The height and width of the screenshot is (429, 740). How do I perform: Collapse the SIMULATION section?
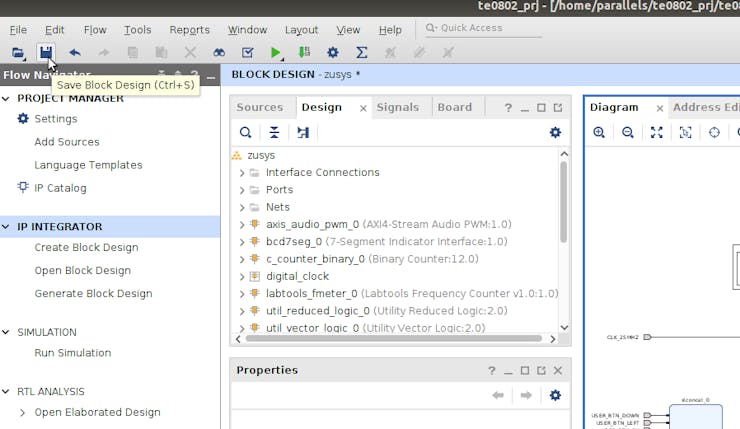6,332
